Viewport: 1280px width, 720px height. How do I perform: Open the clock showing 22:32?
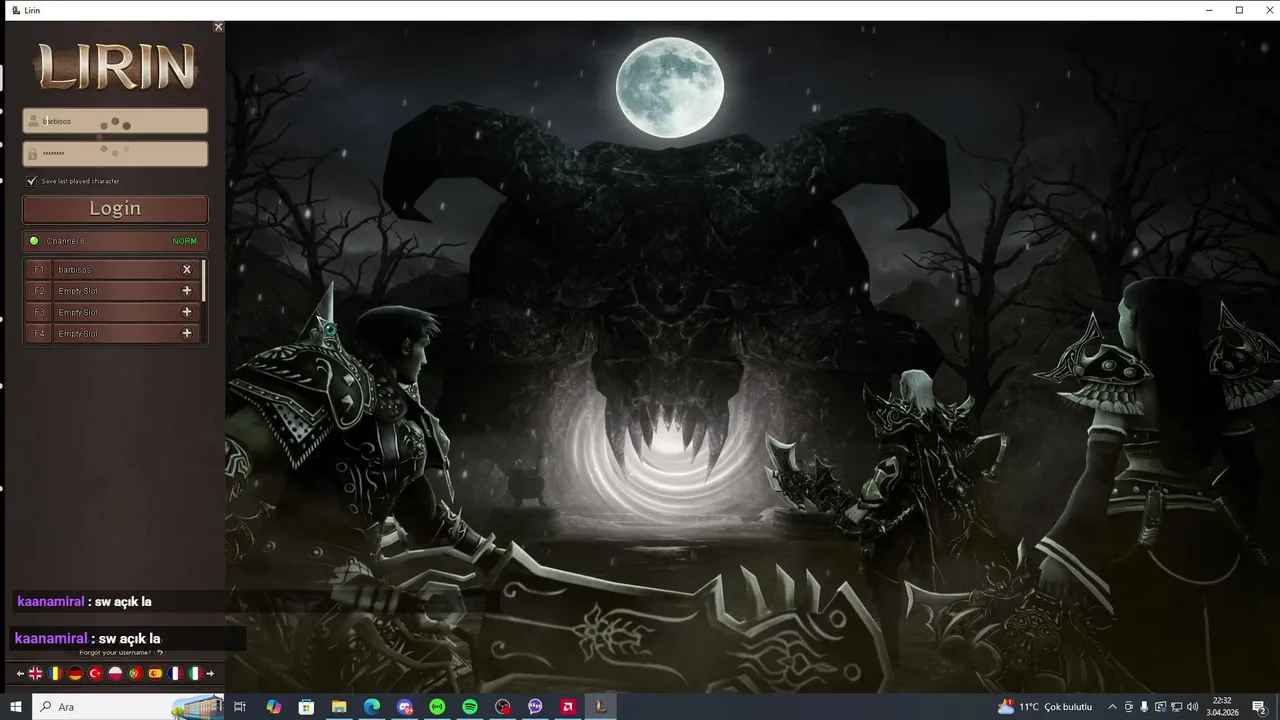tap(1221, 707)
